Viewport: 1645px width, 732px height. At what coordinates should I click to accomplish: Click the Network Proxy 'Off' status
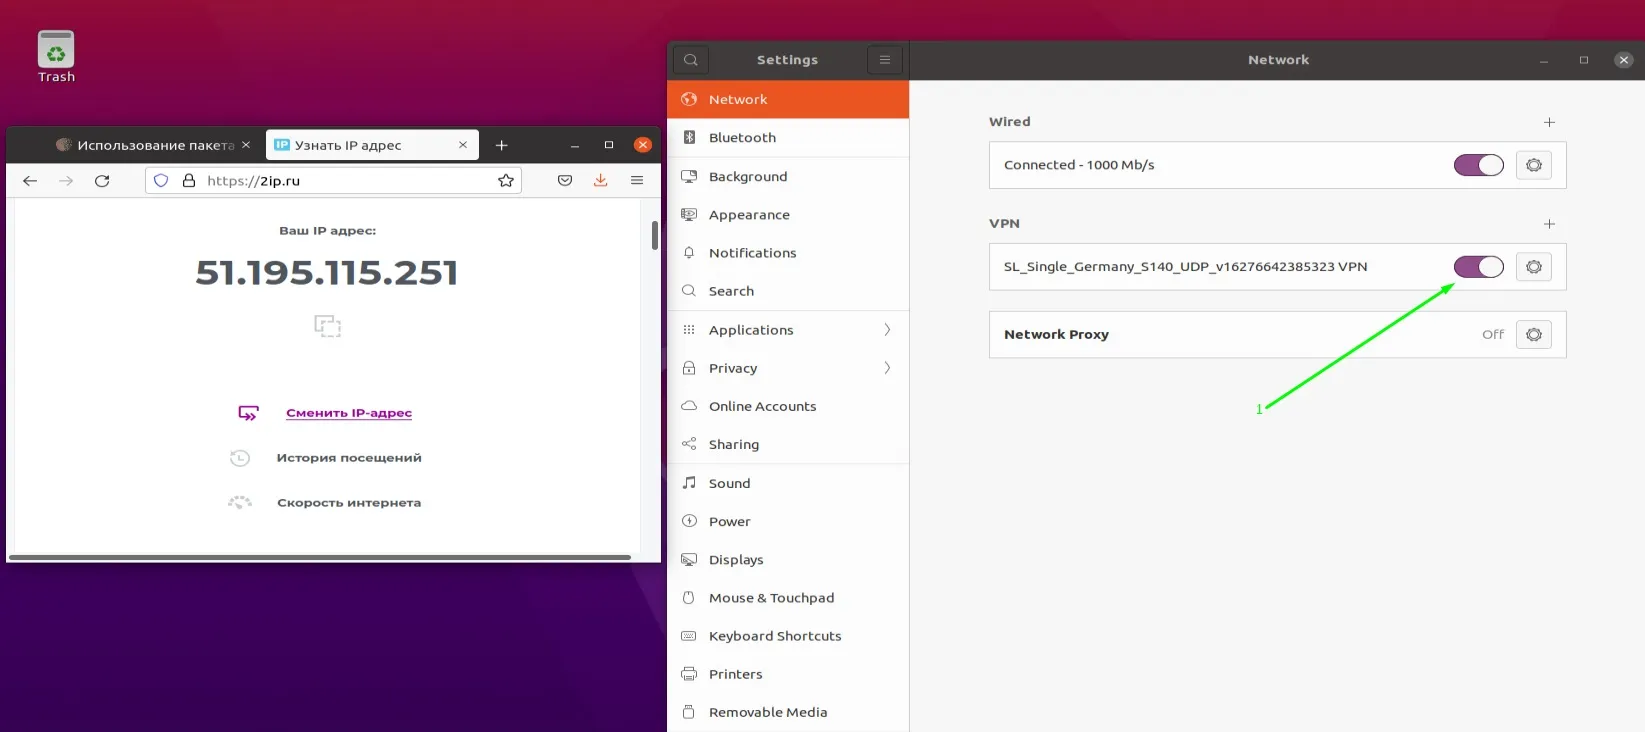(x=1493, y=335)
